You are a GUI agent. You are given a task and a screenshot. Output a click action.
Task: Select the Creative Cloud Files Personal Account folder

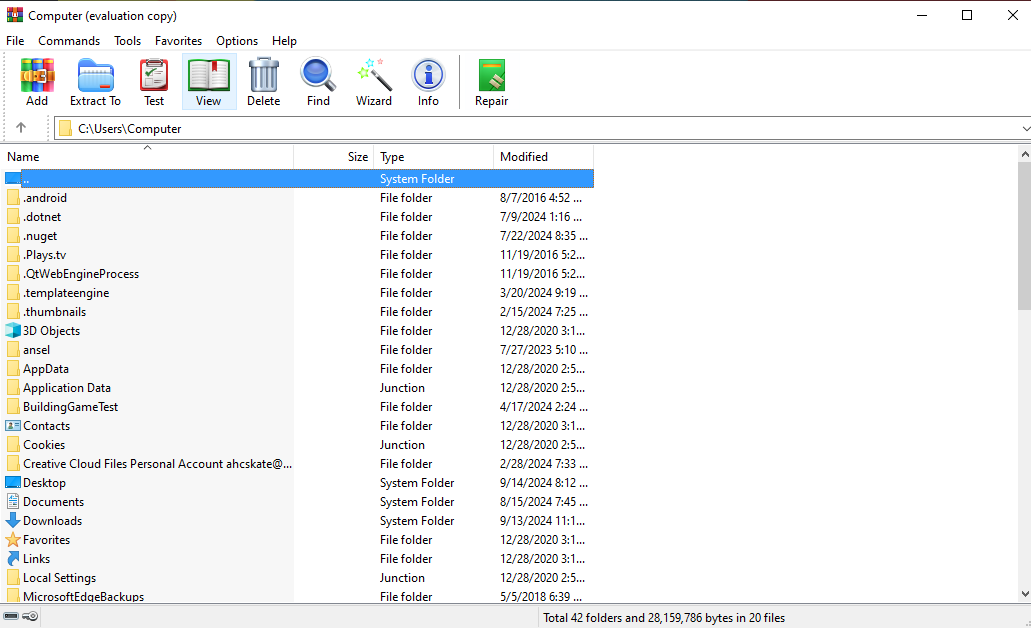pos(158,464)
